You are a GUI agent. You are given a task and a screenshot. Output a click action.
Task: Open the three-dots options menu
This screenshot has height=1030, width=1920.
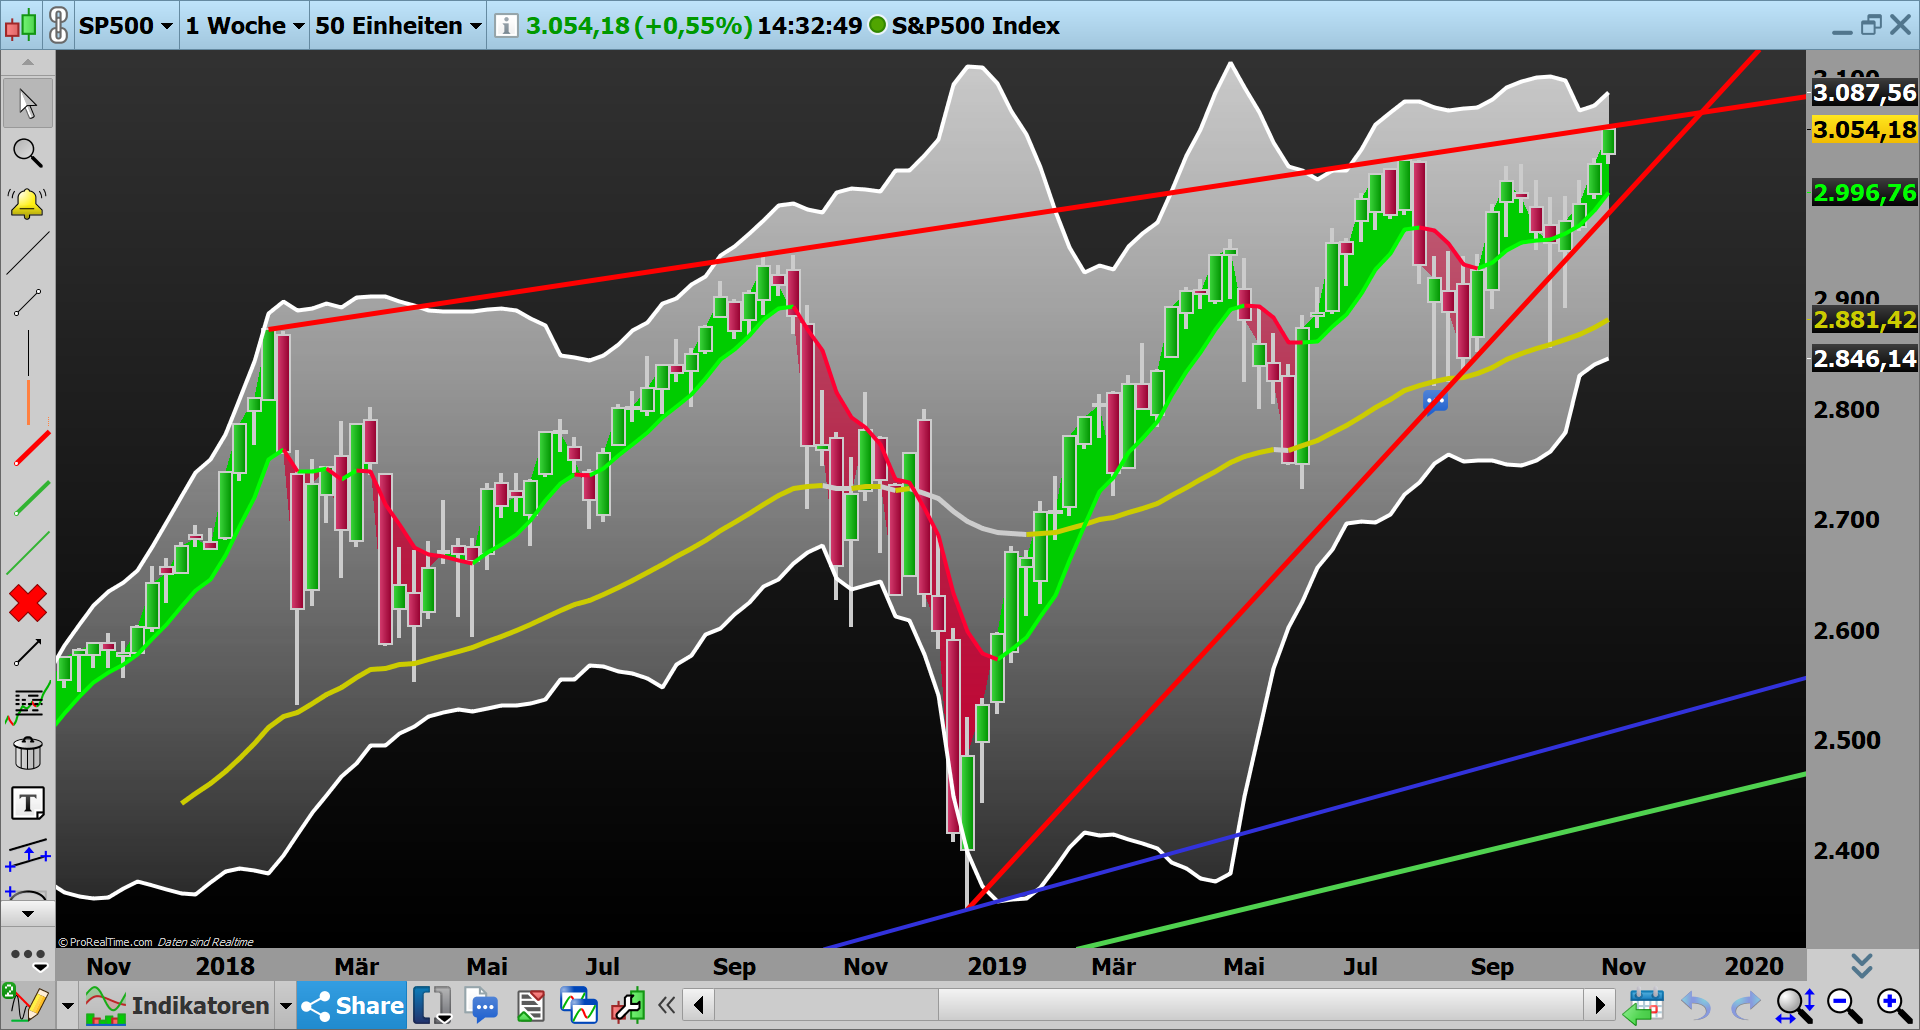coord(28,958)
